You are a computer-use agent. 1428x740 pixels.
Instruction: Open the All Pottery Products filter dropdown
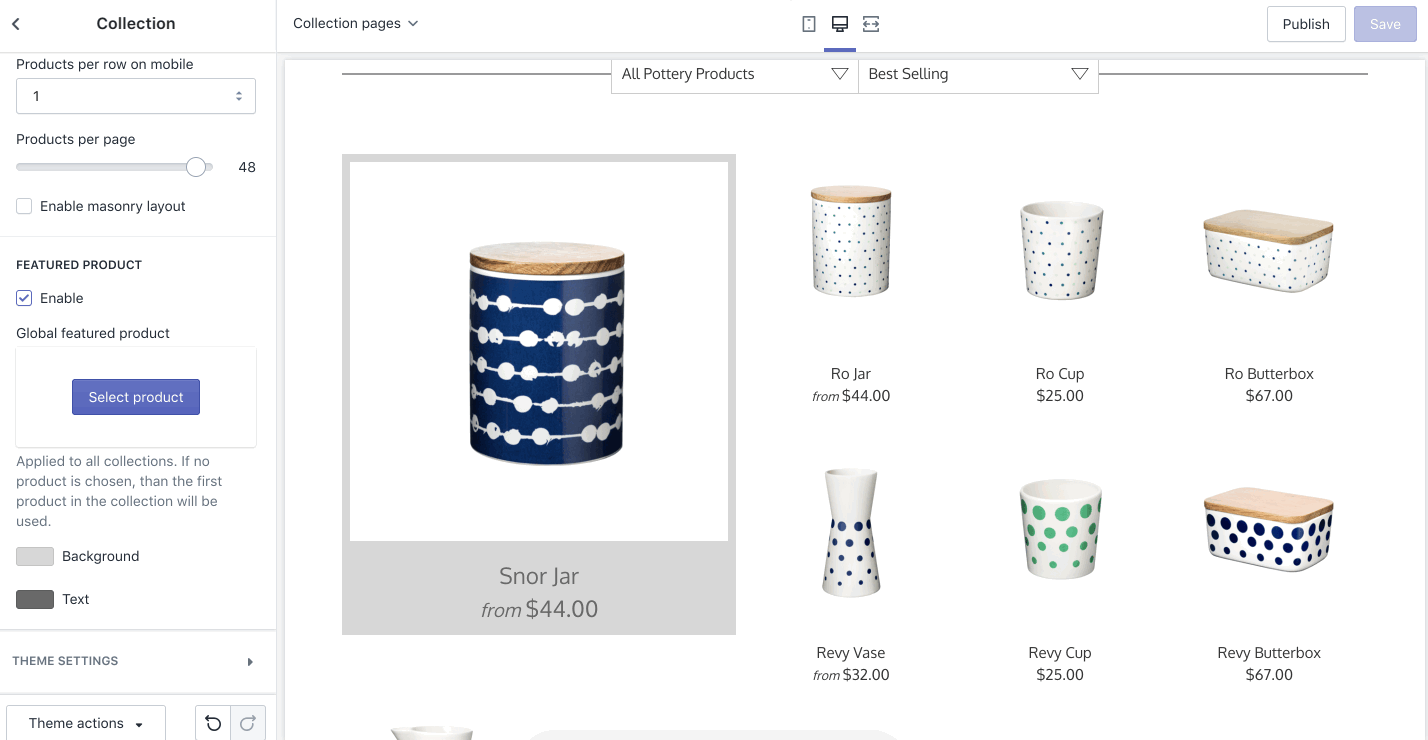(x=735, y=74)
